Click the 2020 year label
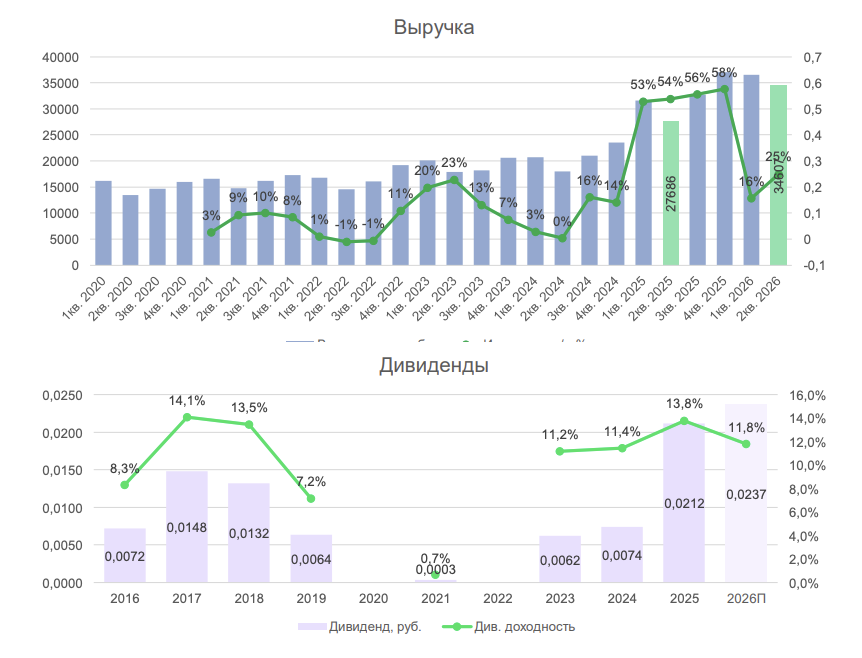The image size is (862, 658). 373,599
